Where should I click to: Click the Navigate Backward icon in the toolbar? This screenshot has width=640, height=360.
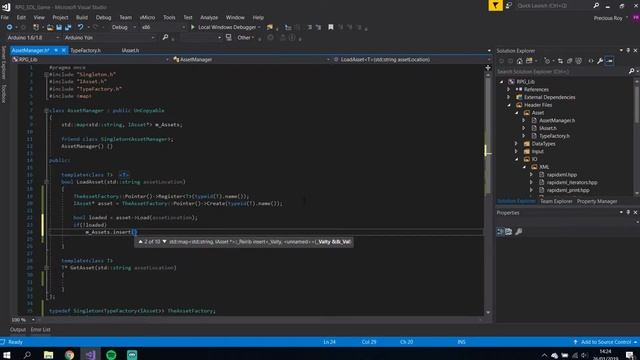[9, 27]
